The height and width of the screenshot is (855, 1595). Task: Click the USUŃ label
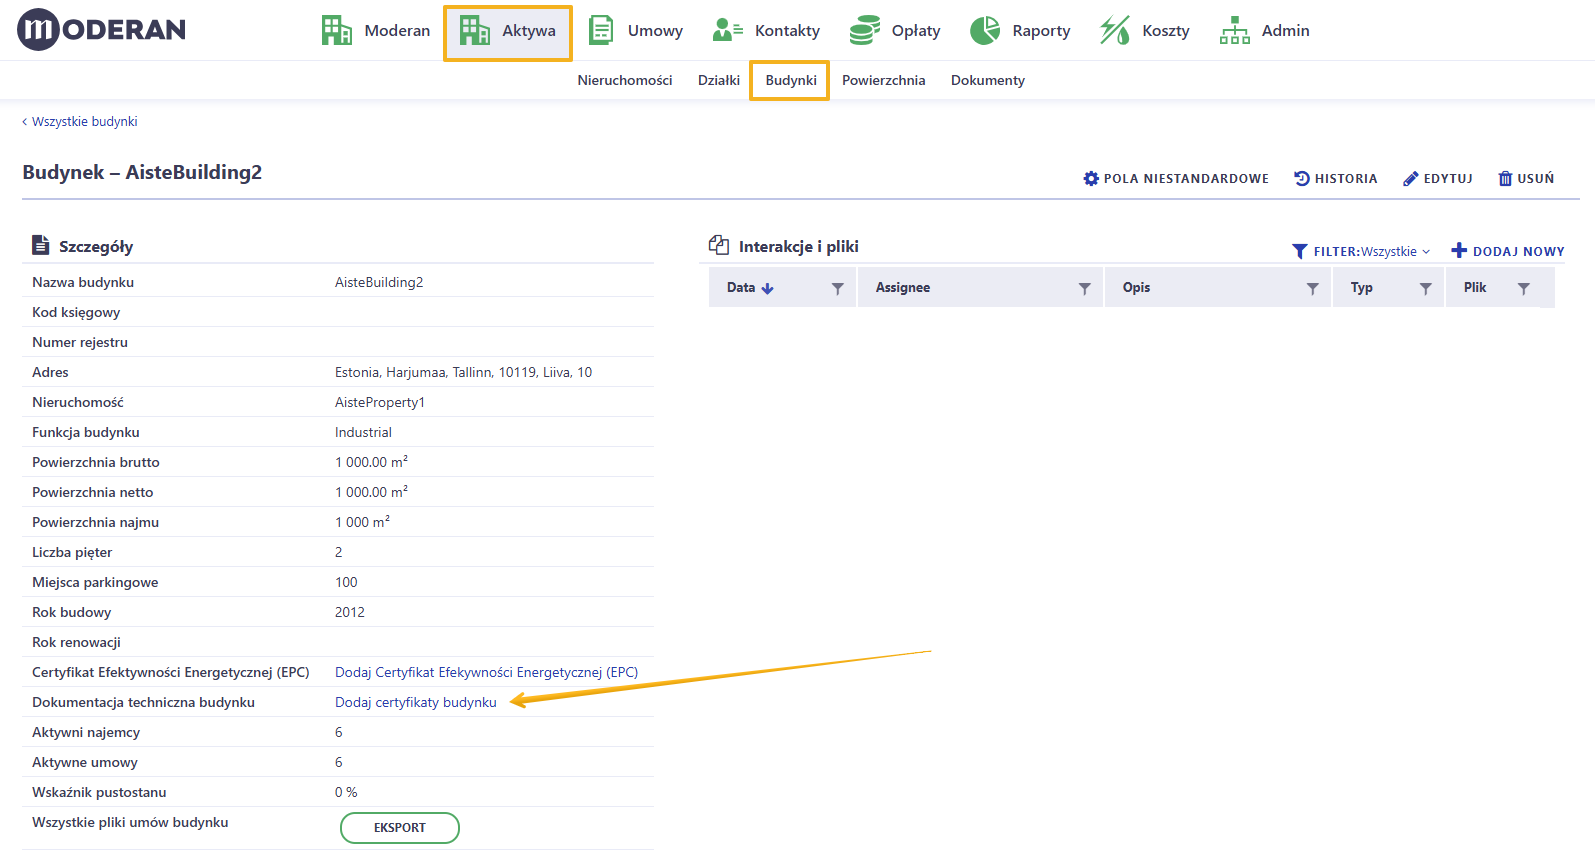[x=1536, y=178]
